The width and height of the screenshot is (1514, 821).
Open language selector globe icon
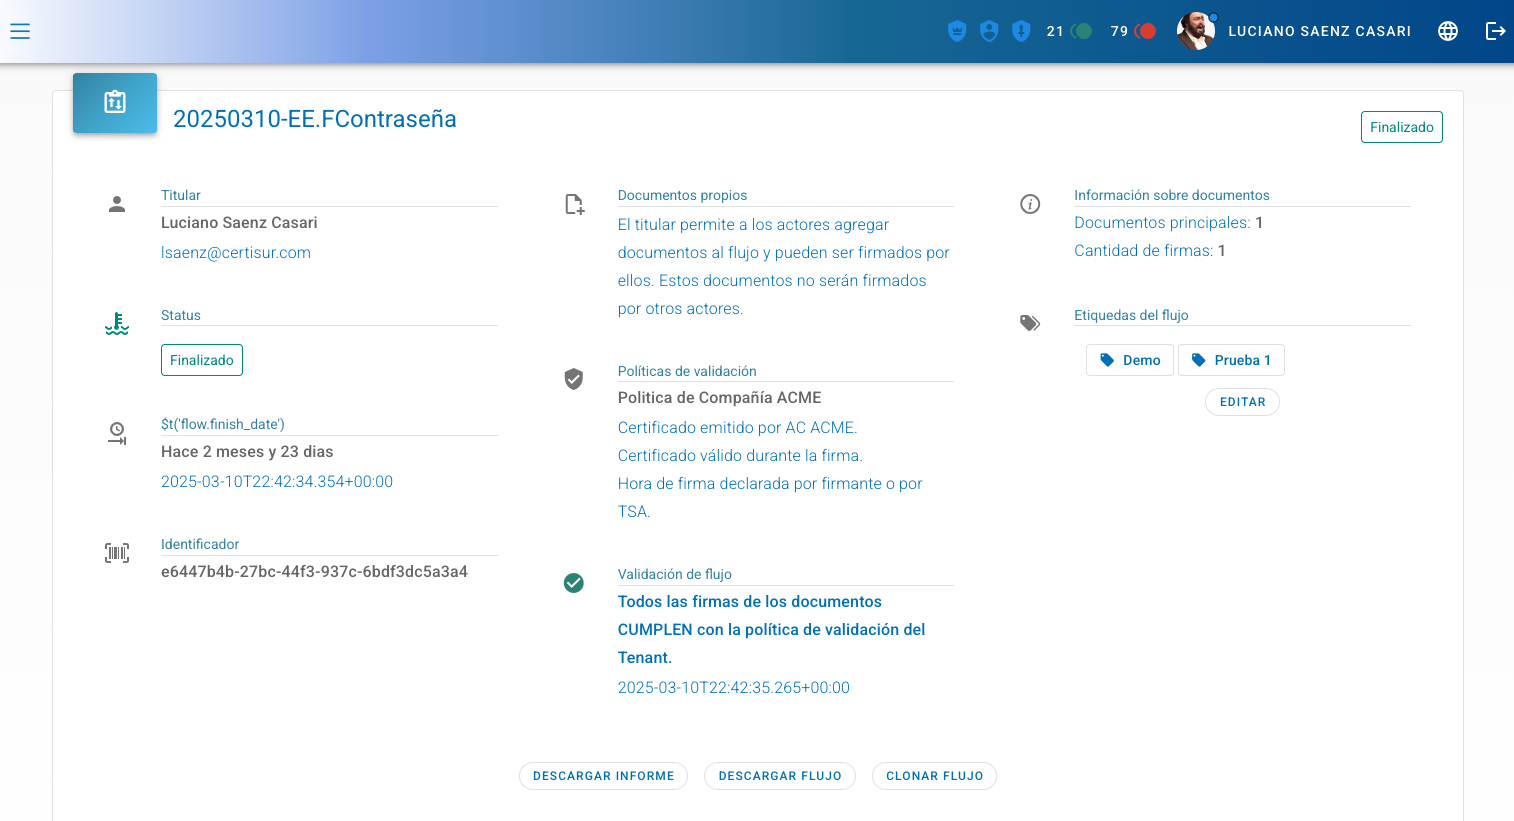[x=1447, y=31]
